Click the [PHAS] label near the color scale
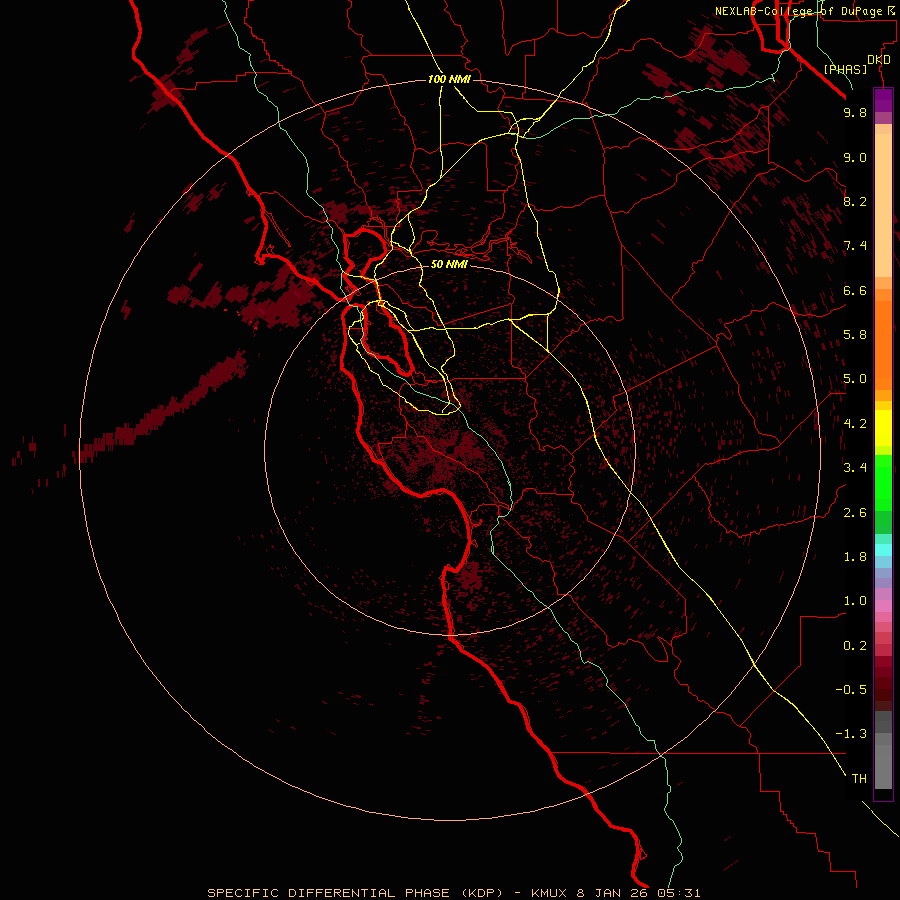900x900 pixels. pos(845,69)
